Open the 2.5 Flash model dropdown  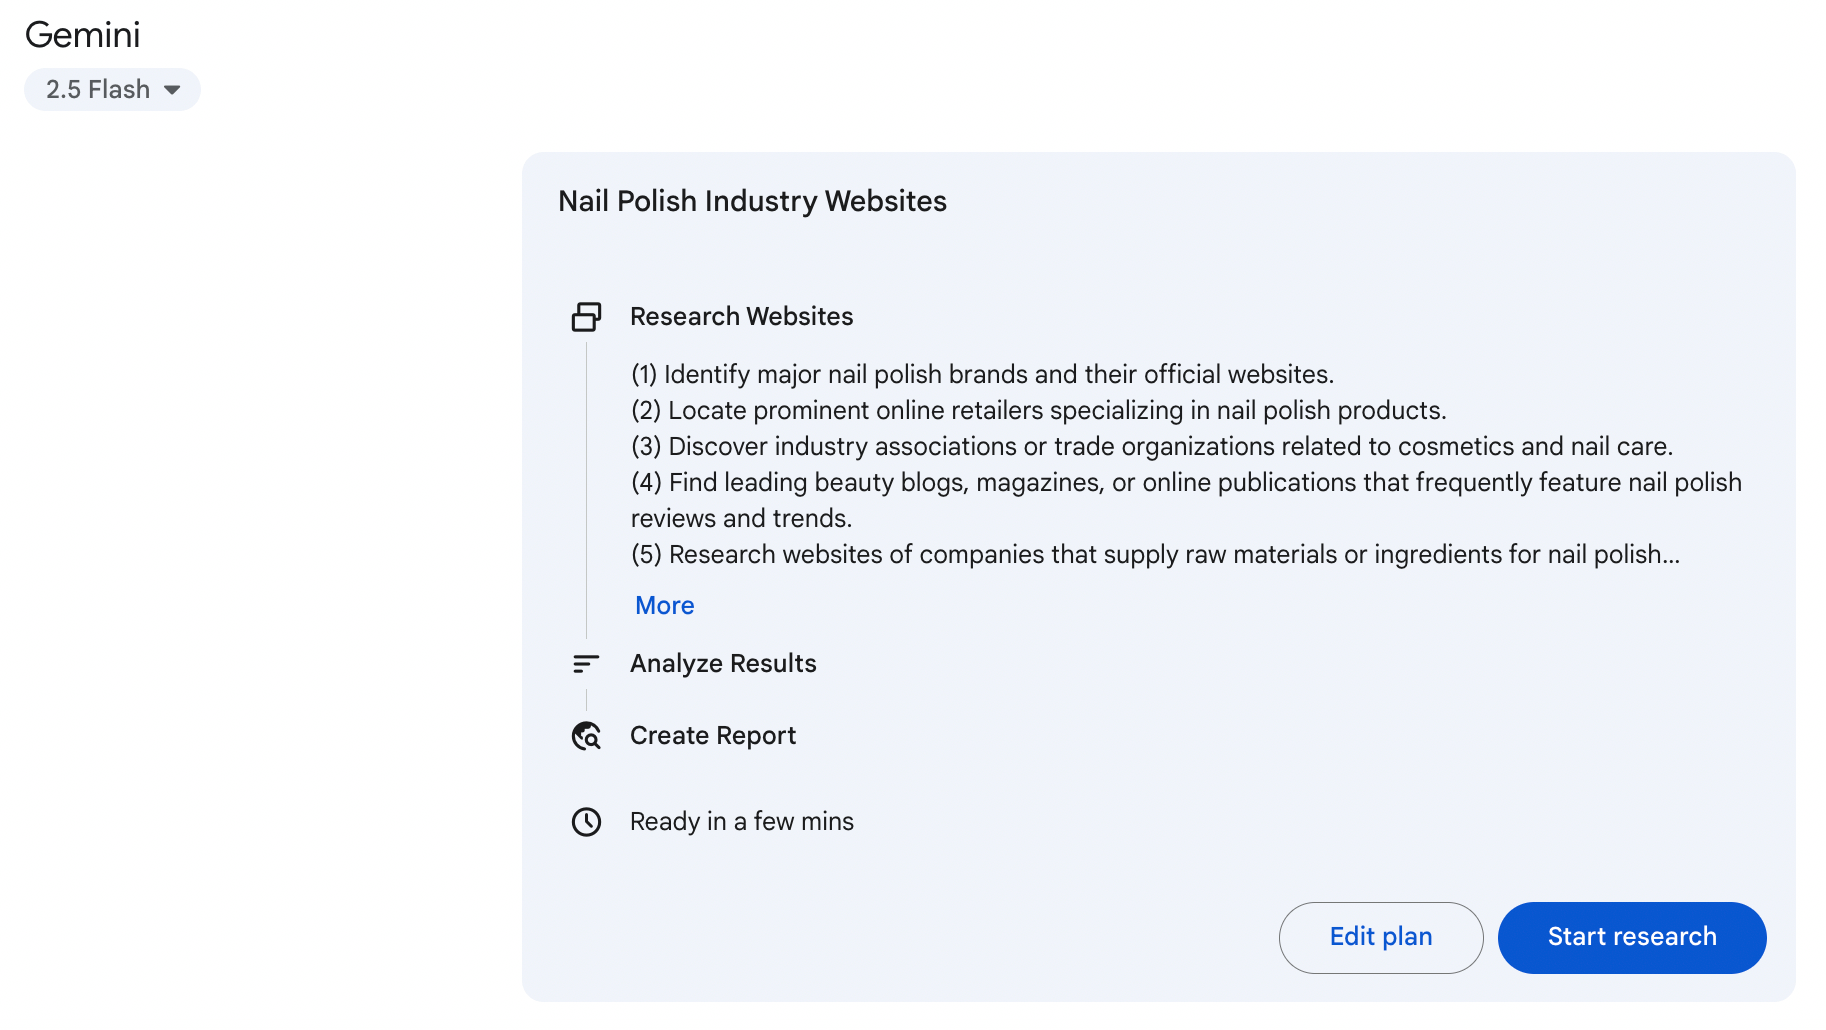112,90
